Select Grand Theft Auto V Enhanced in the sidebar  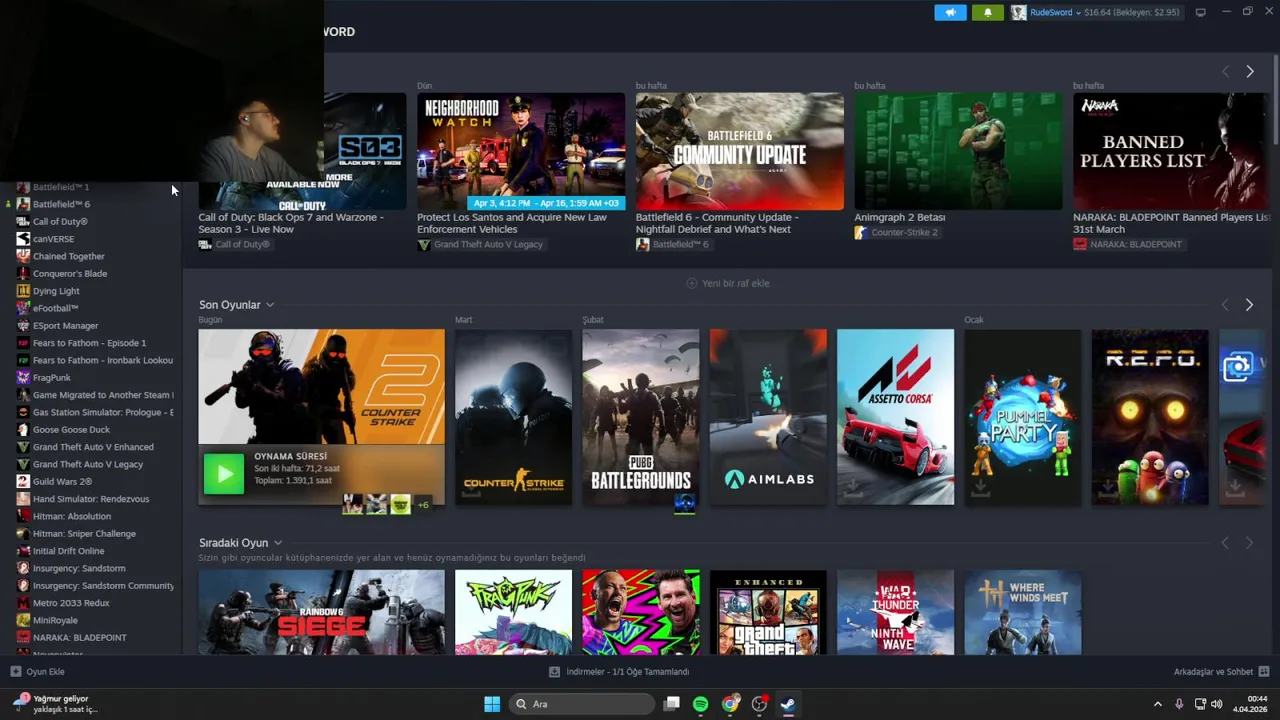pyautogui.click(x=93, y=447)
